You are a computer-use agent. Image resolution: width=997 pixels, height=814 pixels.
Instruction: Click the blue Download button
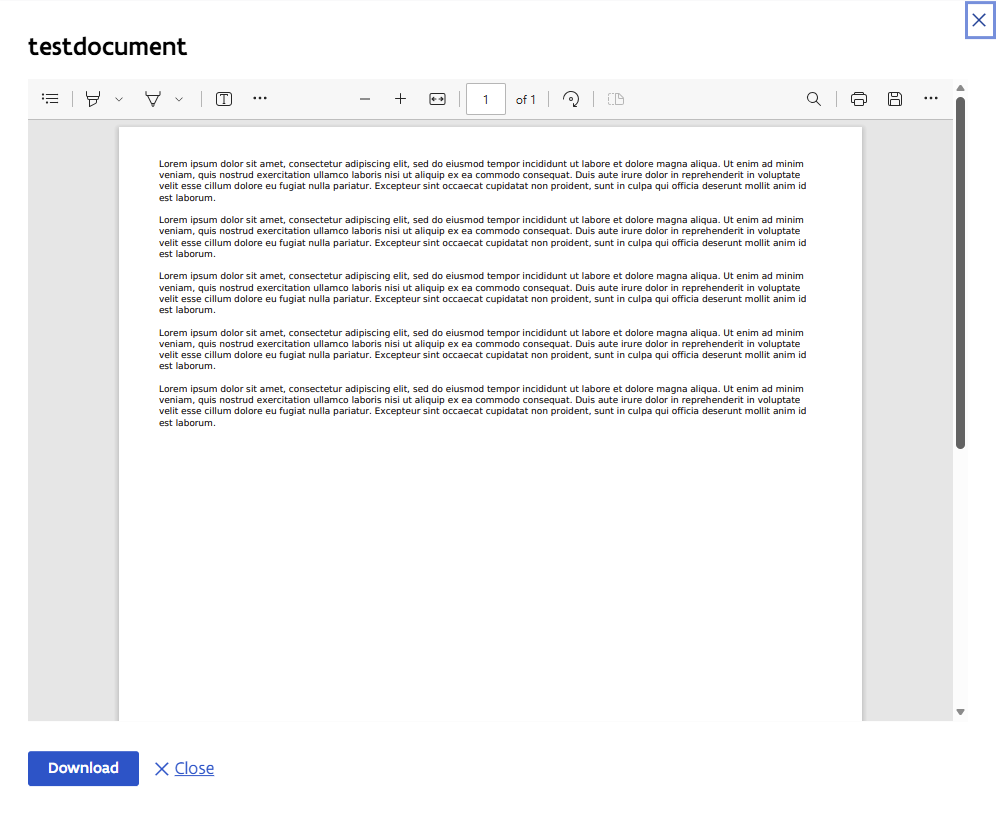(83, 768)
